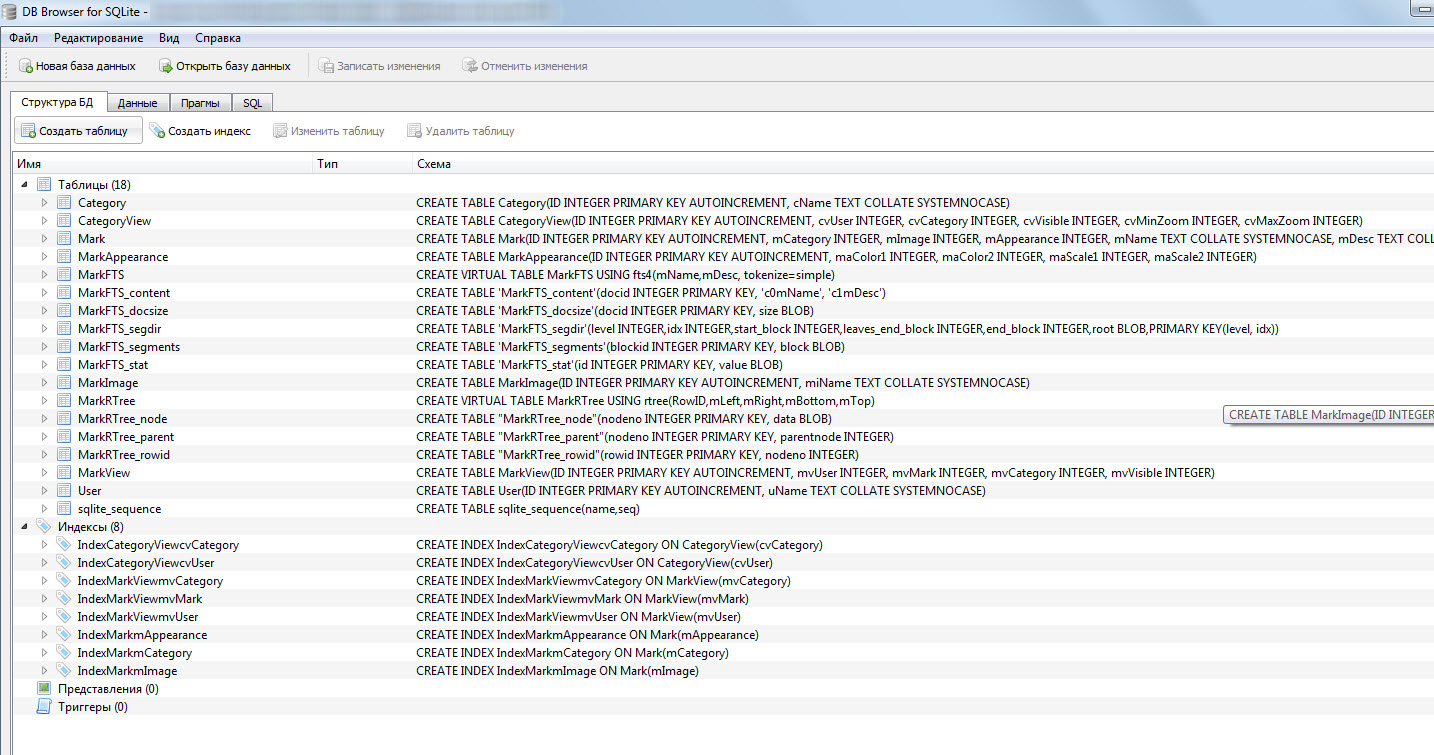Click the Create Index icon
The image size is (1434, 755).
157,131
